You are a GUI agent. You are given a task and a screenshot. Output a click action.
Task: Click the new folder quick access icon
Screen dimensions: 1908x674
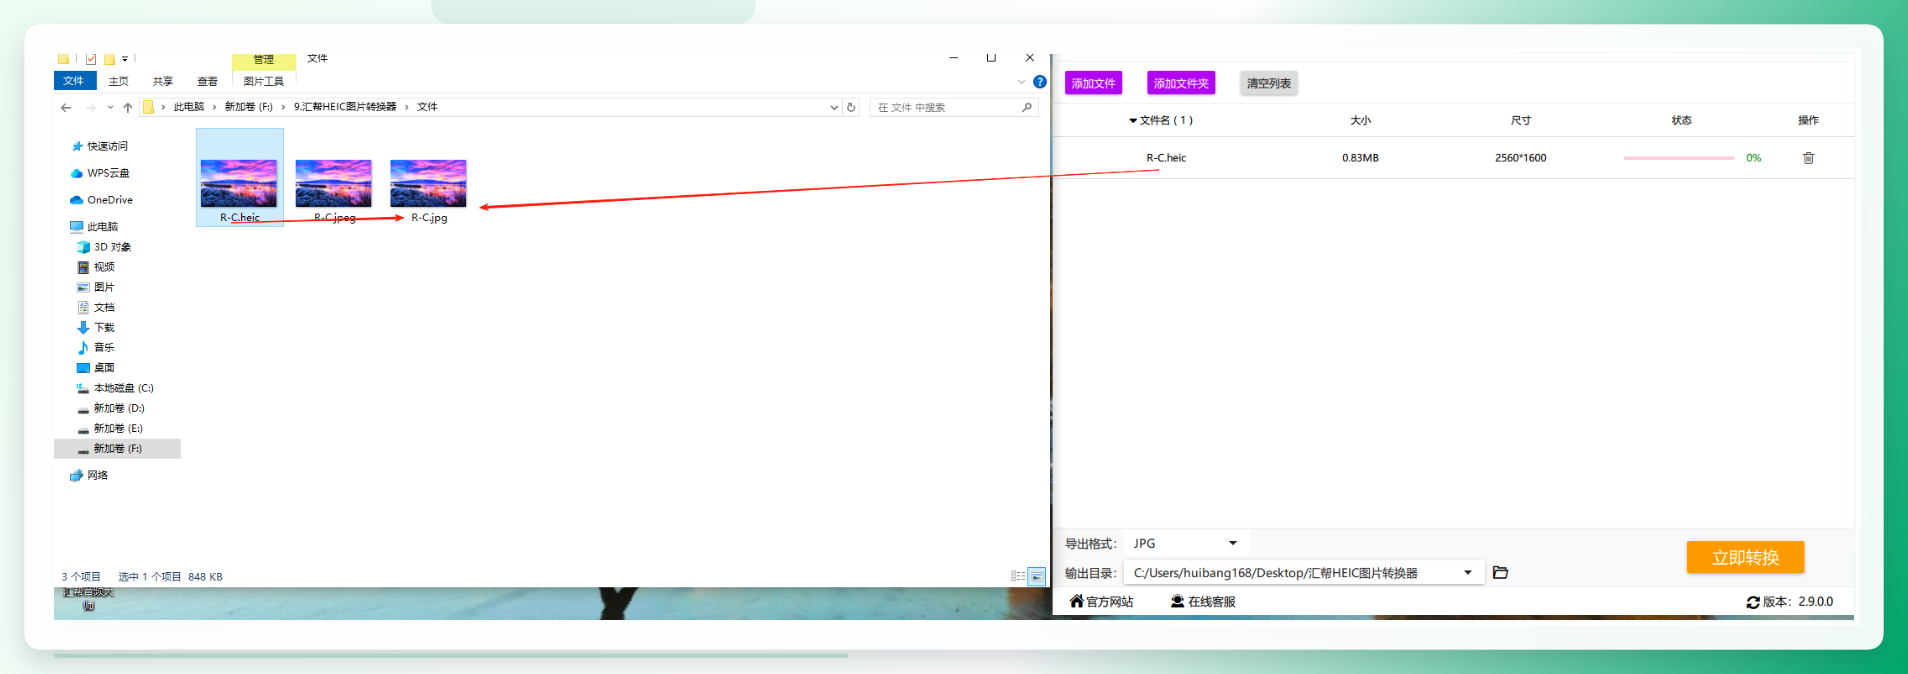(x=109, y=59)
